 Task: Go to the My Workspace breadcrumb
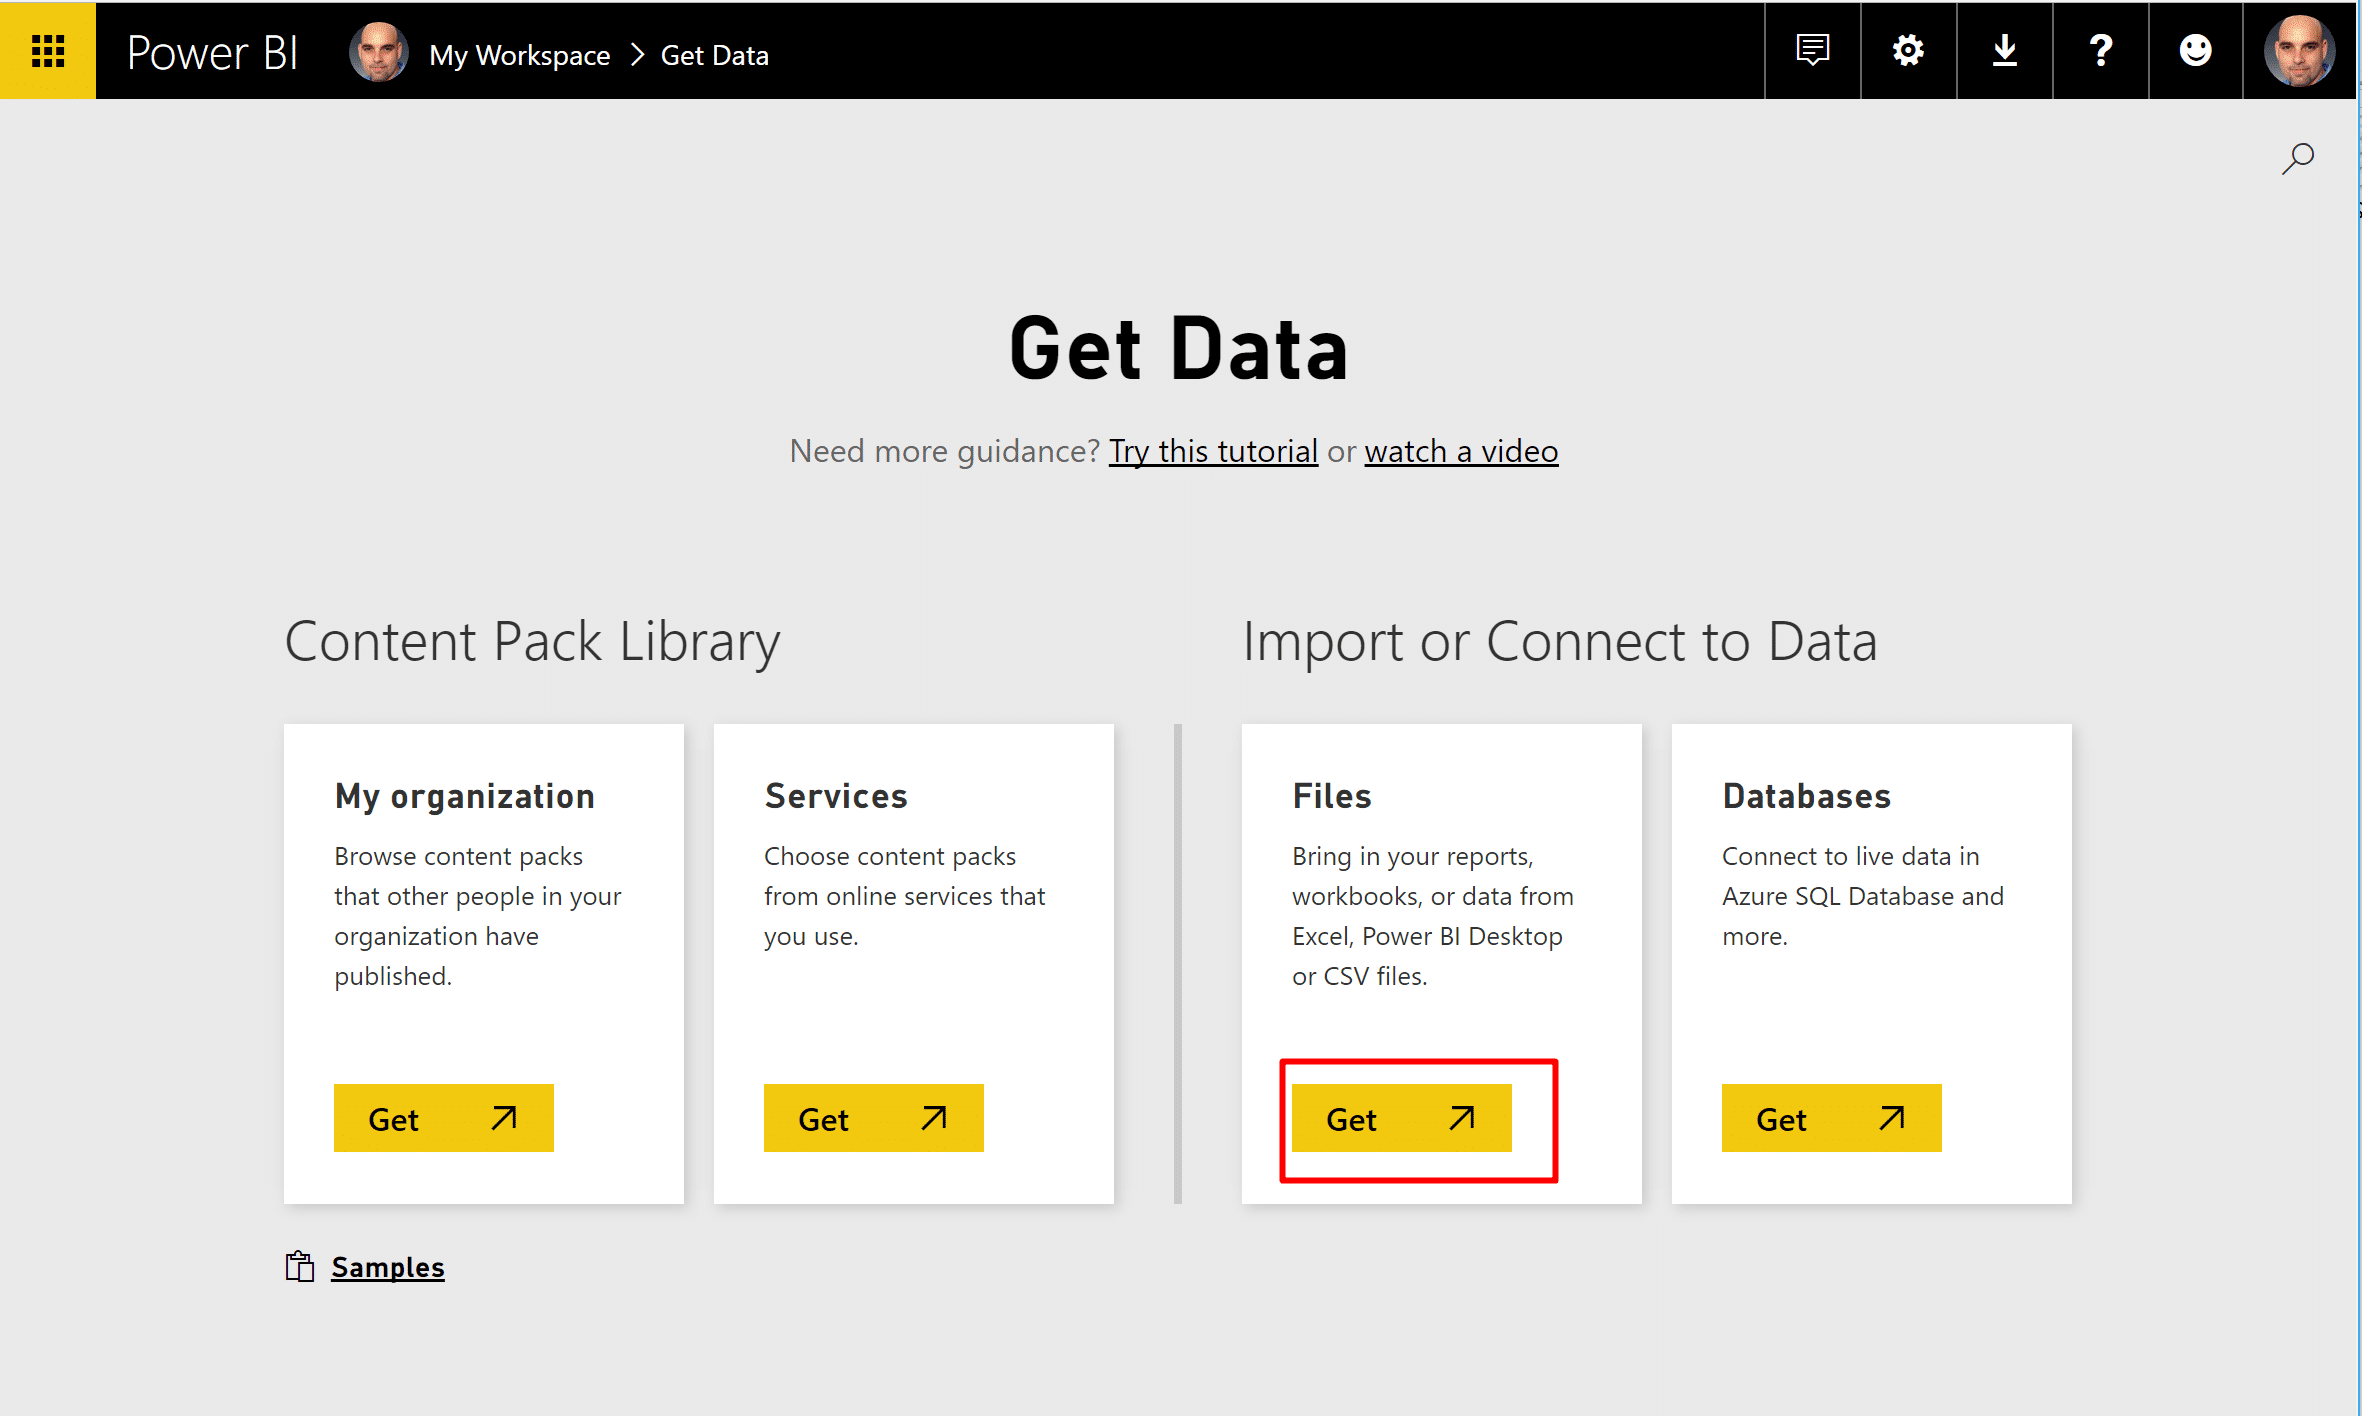click(519, 56)
